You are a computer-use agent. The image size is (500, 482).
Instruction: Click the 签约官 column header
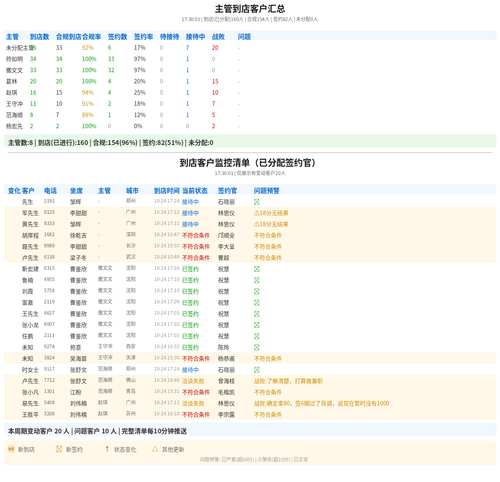point(227,191)
